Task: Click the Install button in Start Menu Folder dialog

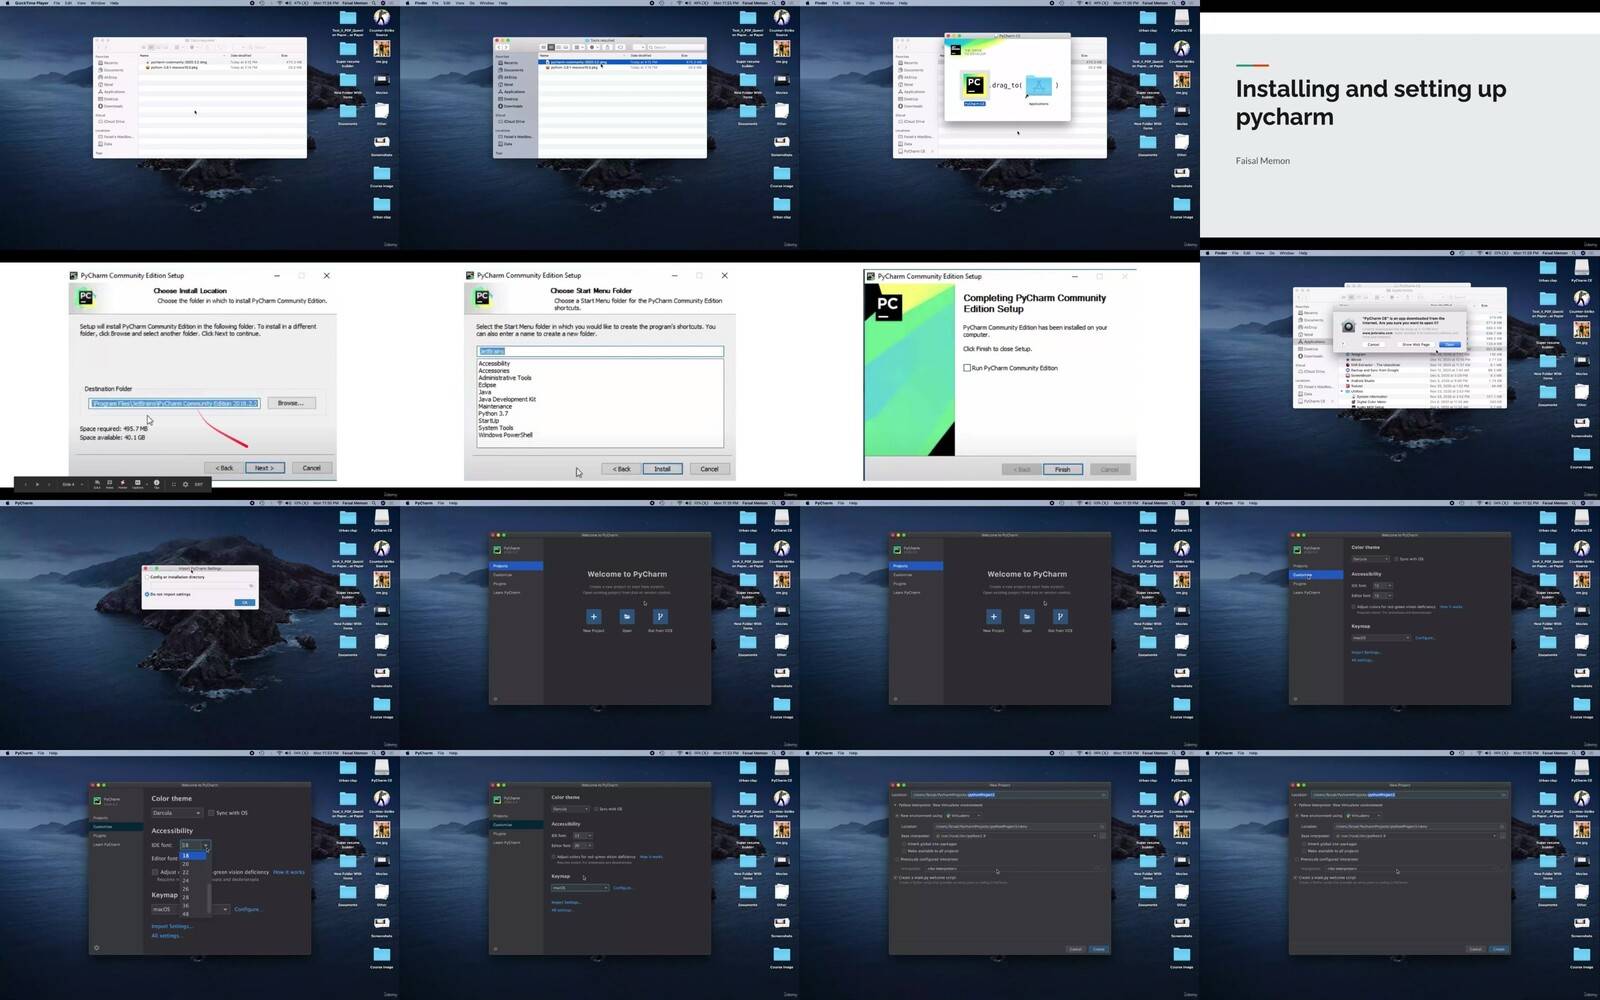Action: coord(662,469)
